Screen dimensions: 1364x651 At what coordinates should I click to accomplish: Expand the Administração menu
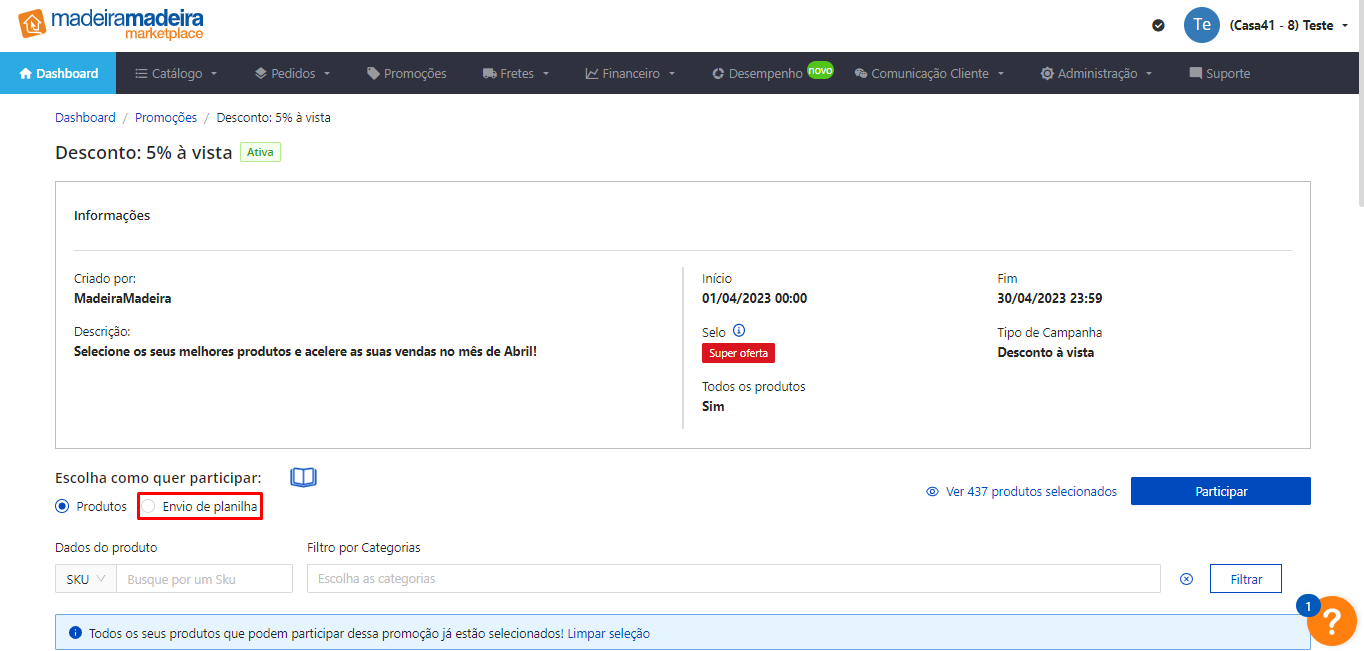1096,73
